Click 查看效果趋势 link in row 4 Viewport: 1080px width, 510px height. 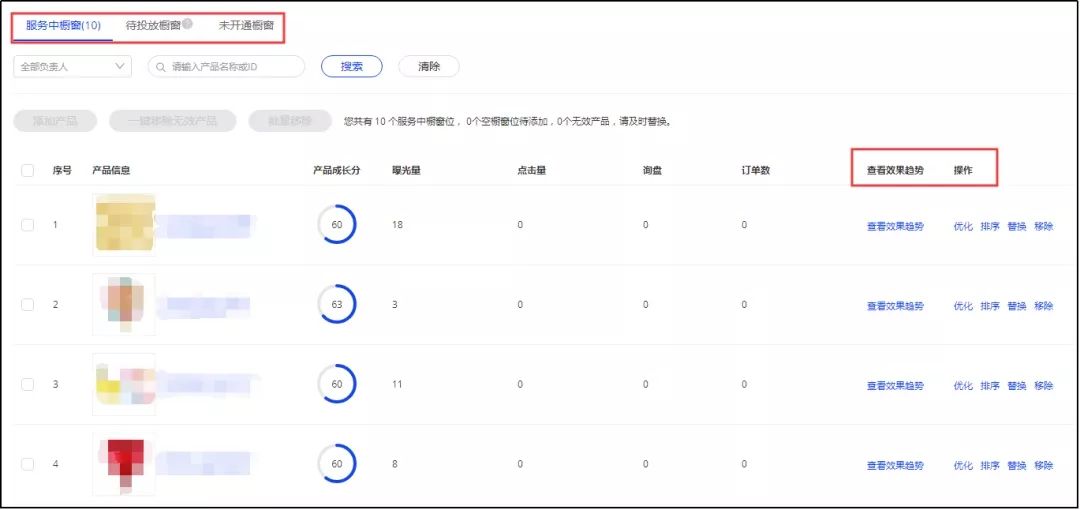(x=895, y=466)
